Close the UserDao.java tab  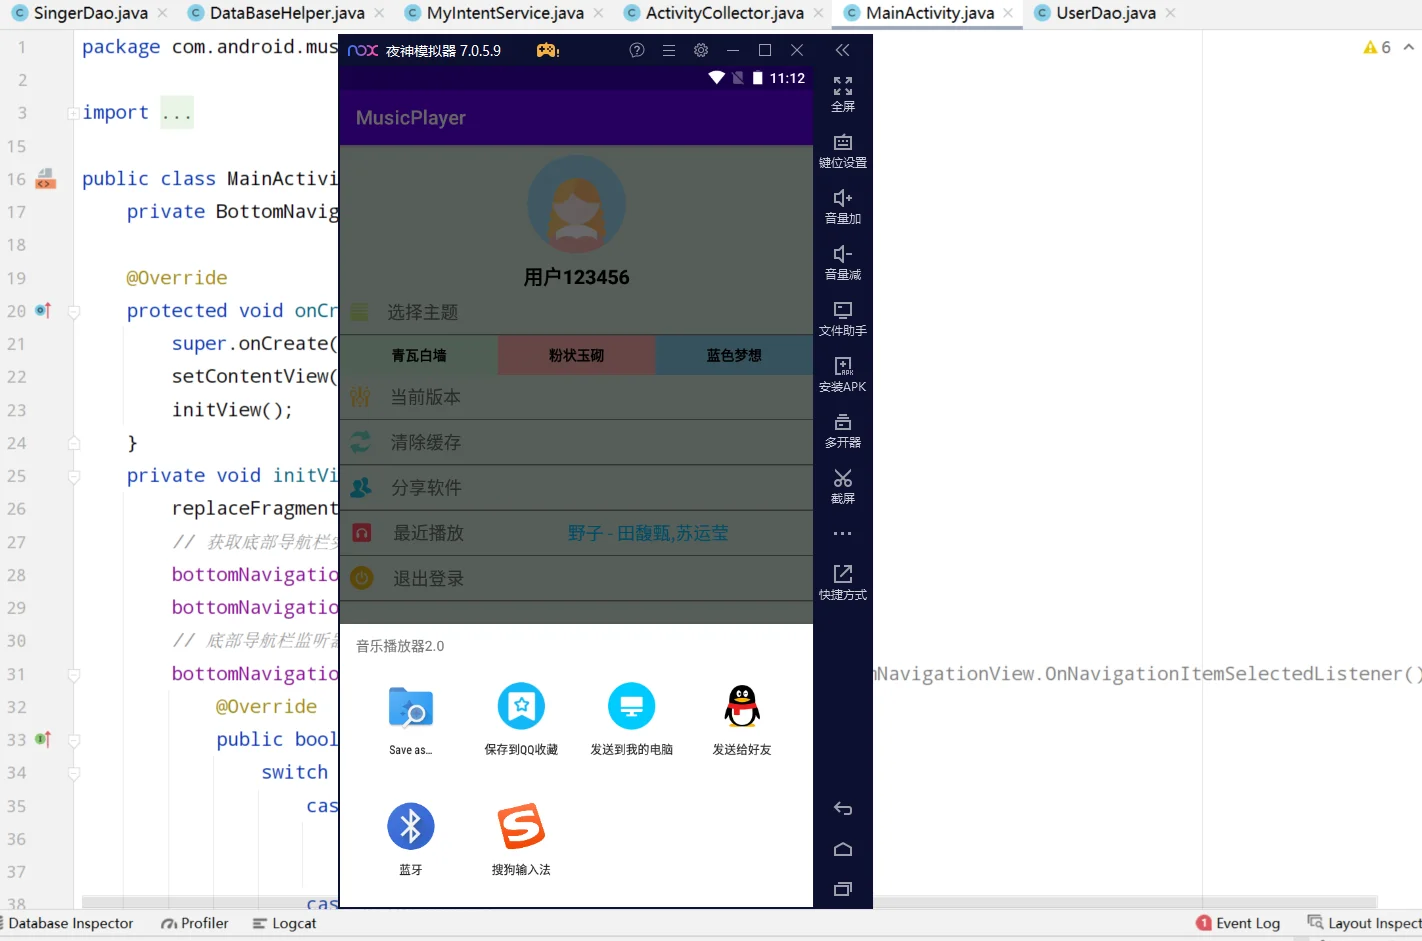click(x=1170, y=13)
